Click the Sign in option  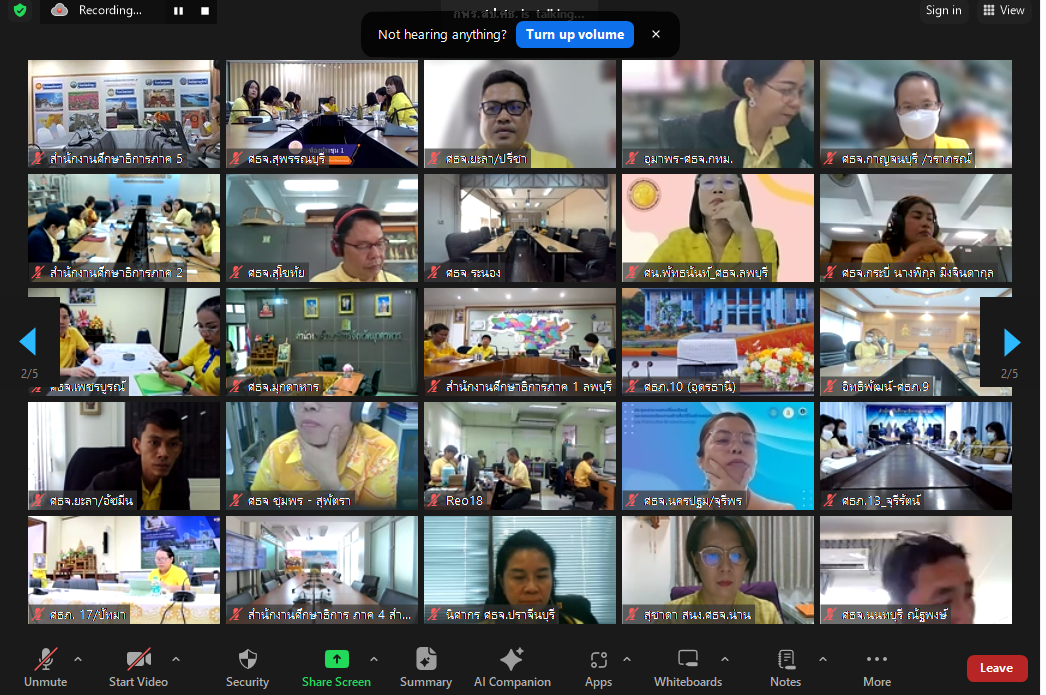[x=943, y=10]
